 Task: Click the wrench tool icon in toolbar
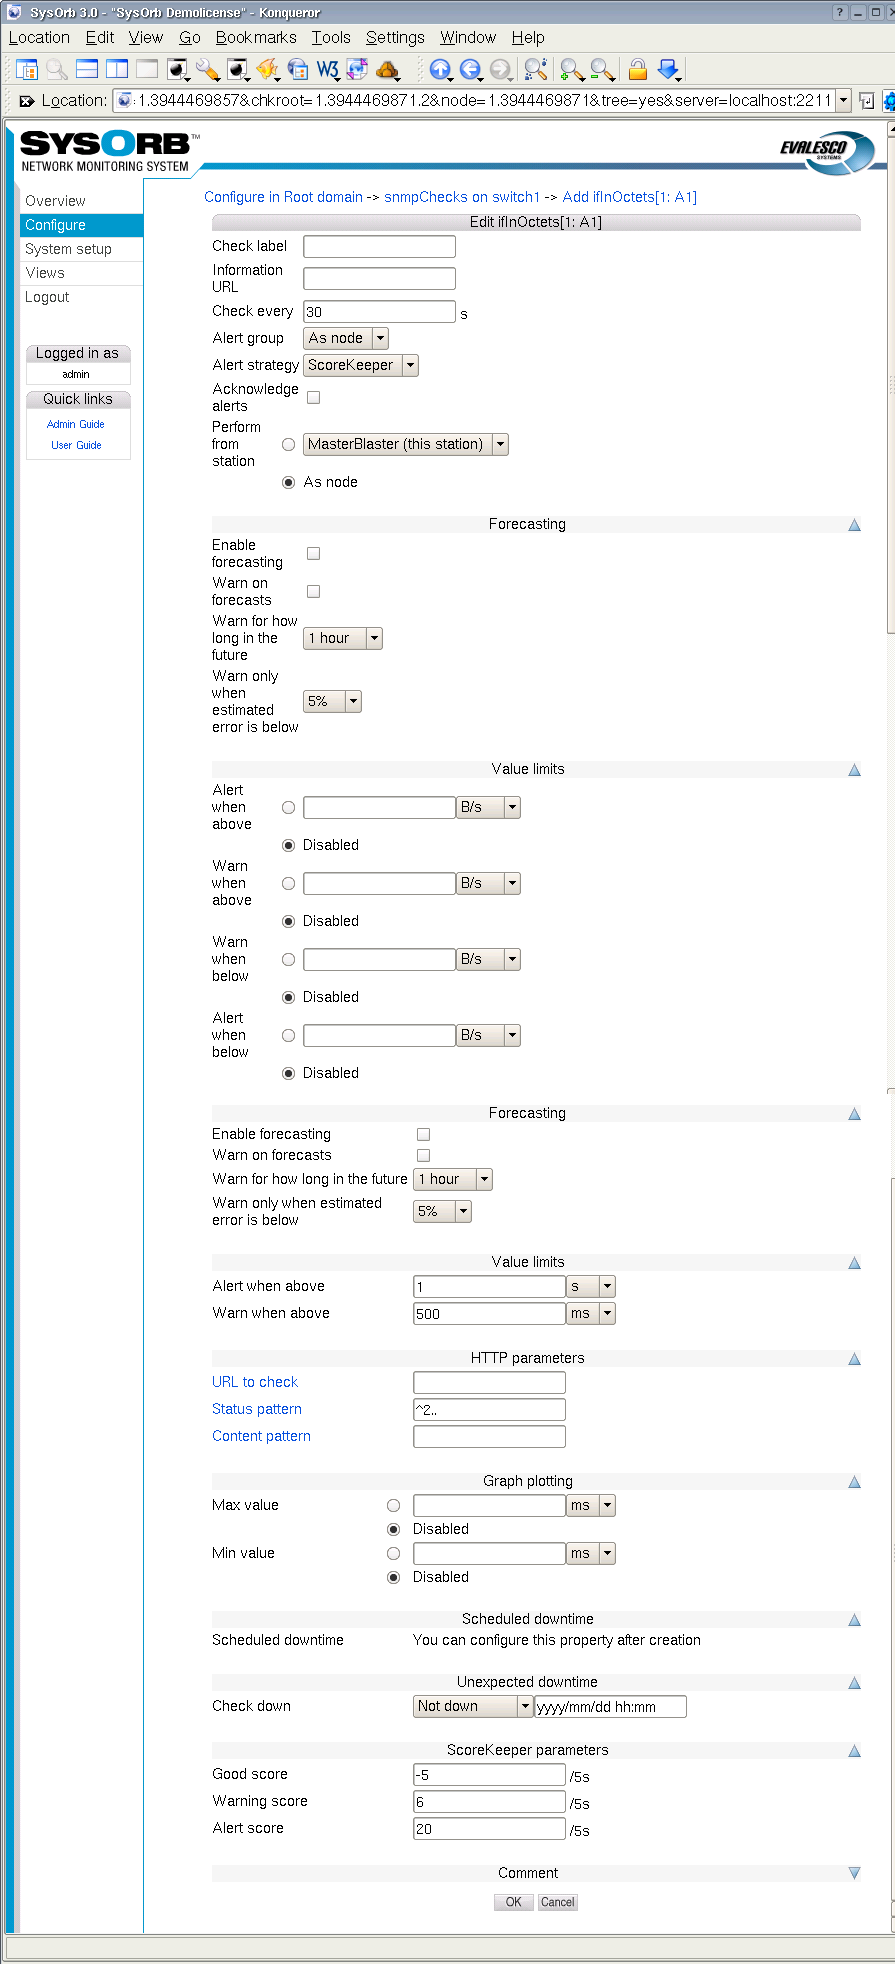click(207, 69)
